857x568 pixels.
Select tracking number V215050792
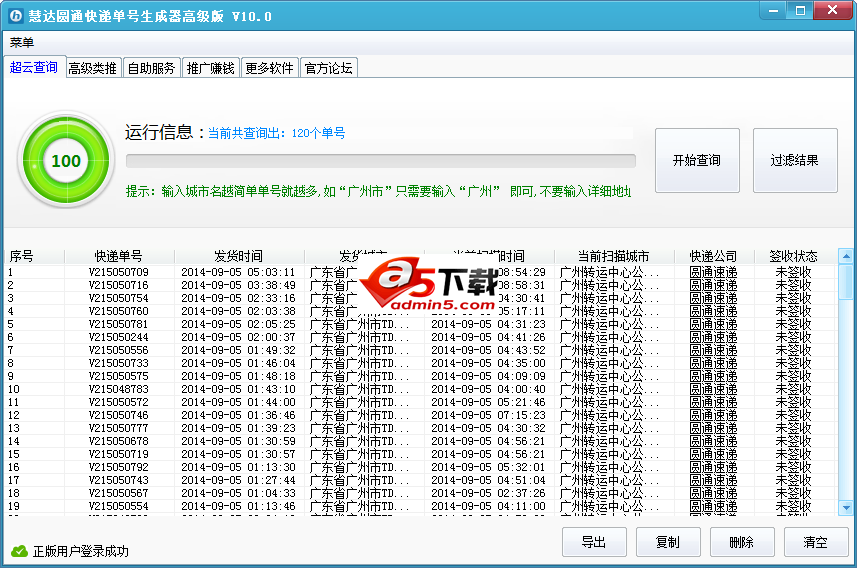[x=119, y=467]
